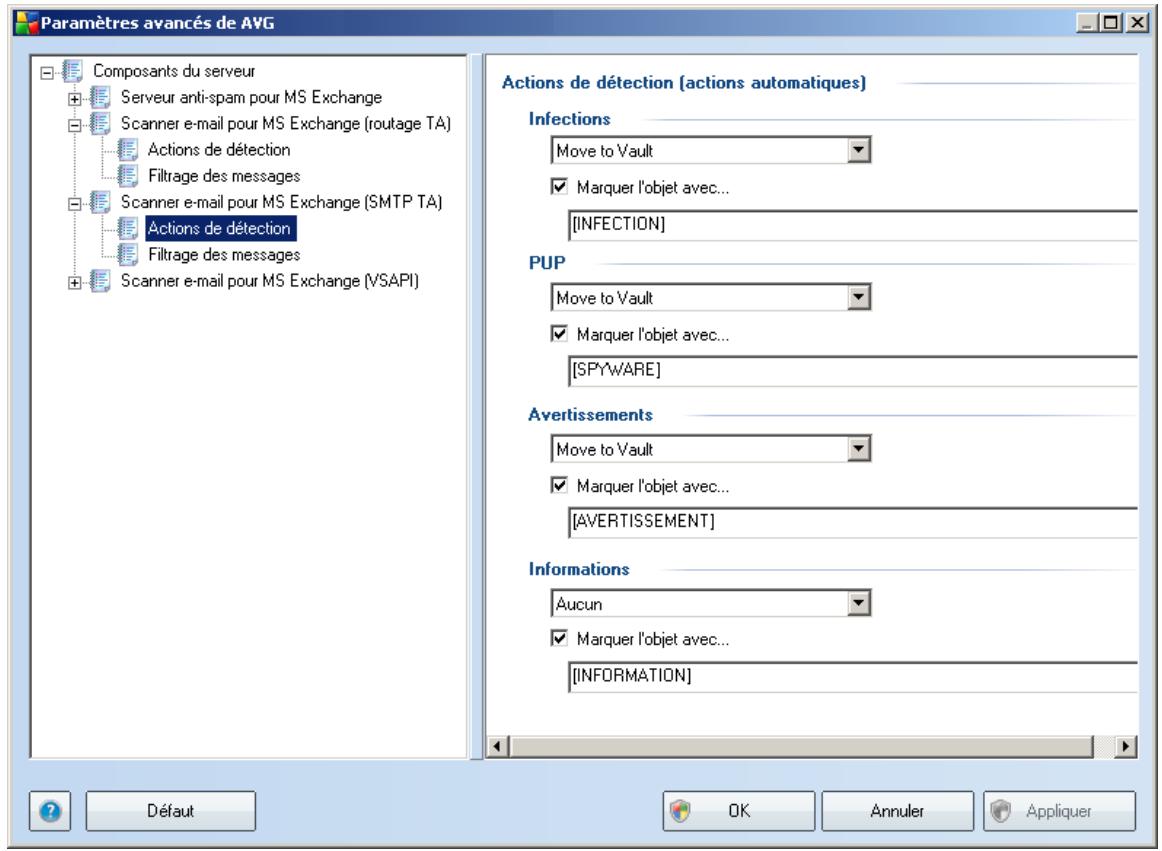Click icon of Filtrage des messages under SMTP TA
The image size is (1162, 851).
coord(127,254)
